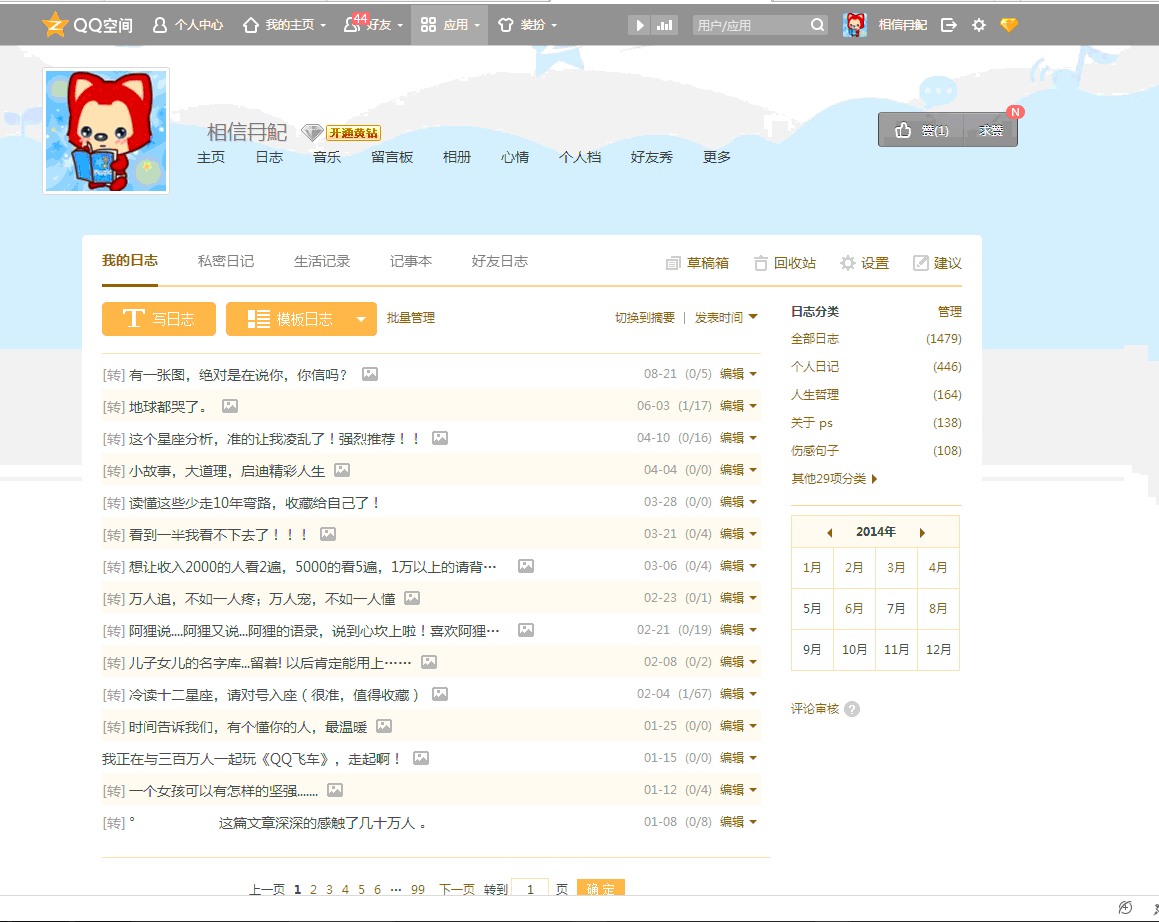Switch to the 记事本 tab

411,261
